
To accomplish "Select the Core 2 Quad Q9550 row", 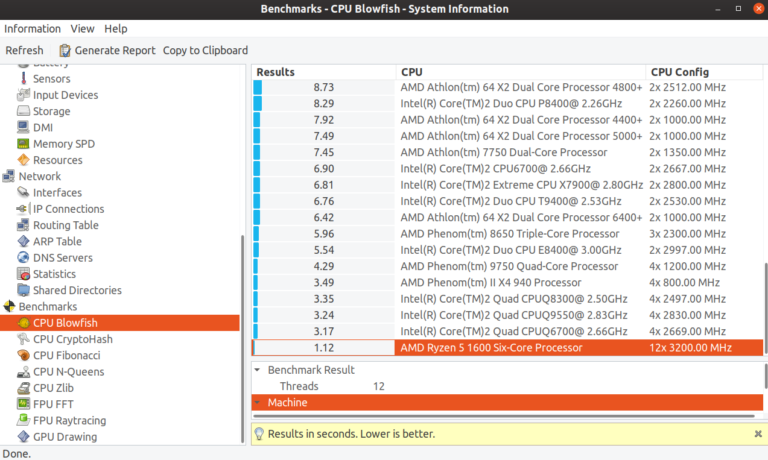I will click(507, 315).
